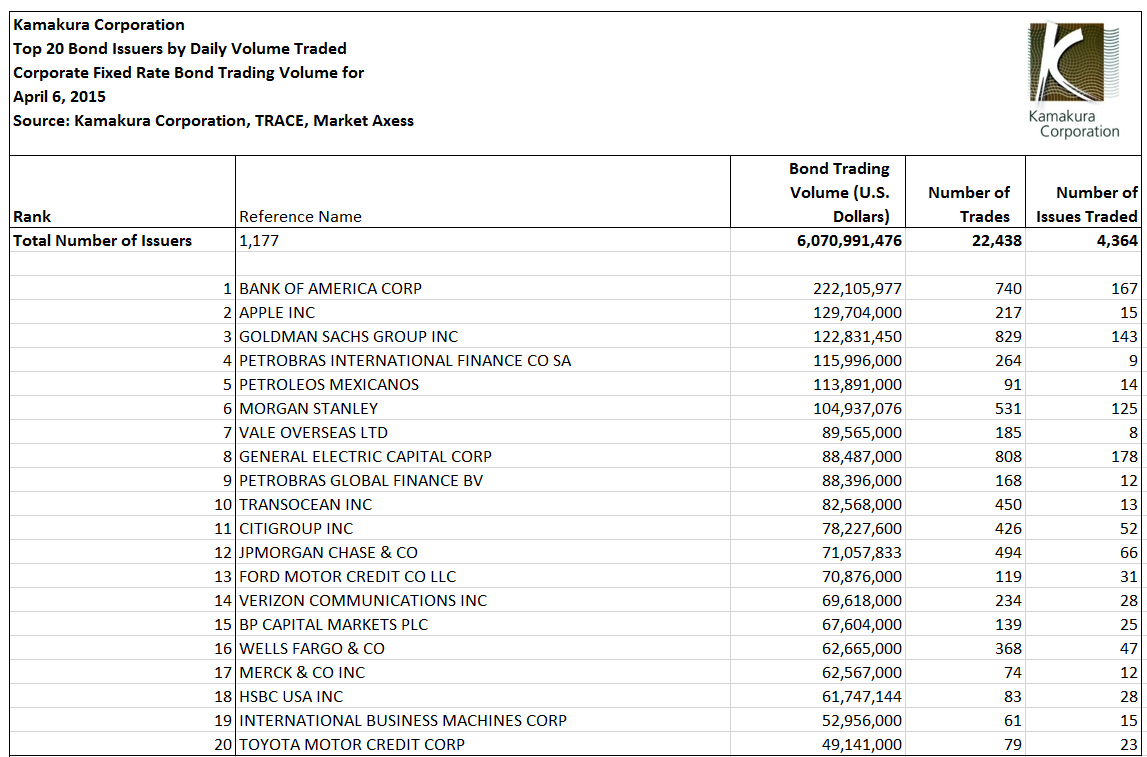This screenshot has height=757, width=1147.
Task: Select the Total Number of Issuers cell
Action: pos(122,241)
